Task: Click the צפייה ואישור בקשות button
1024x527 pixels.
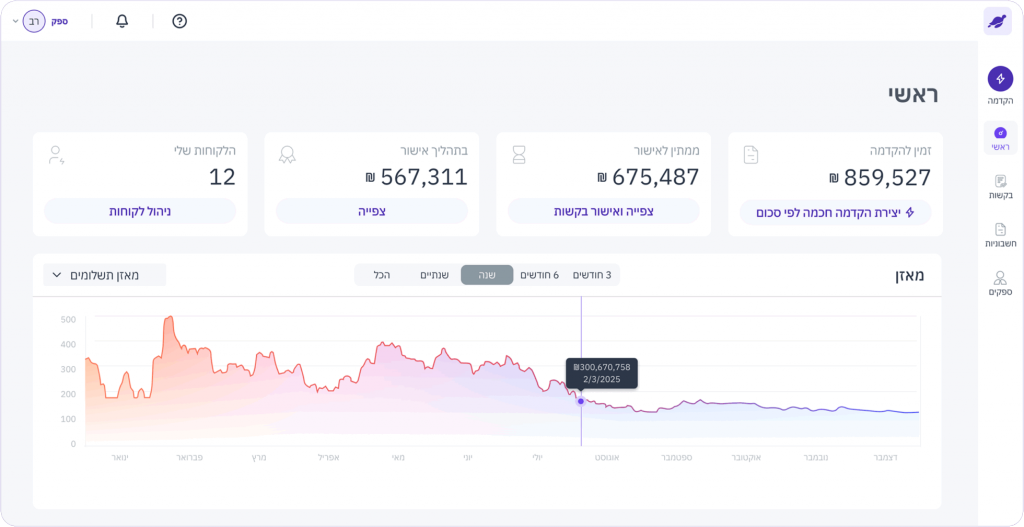Action: click(603, 212)
